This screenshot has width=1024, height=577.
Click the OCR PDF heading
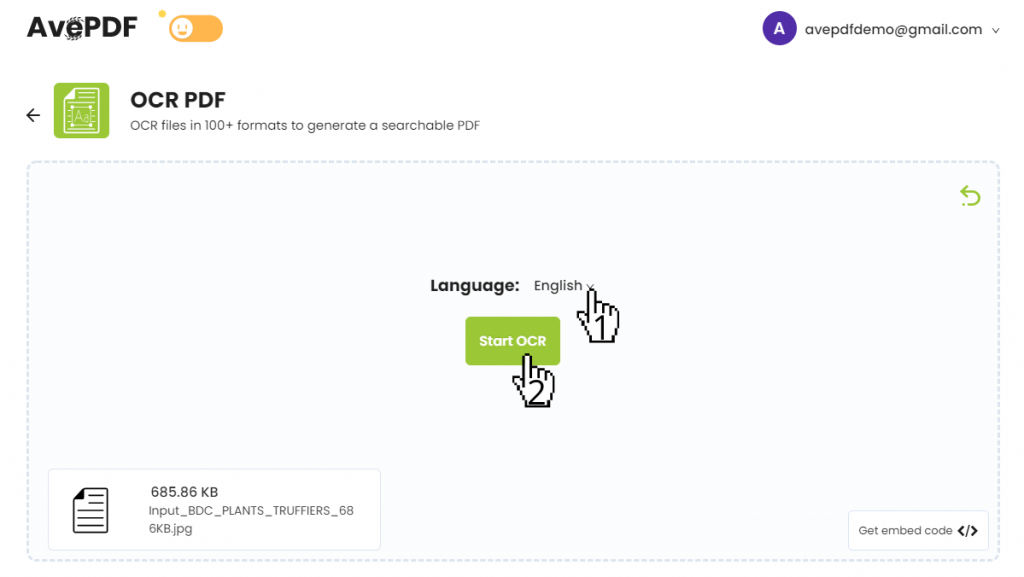(178, 100)
